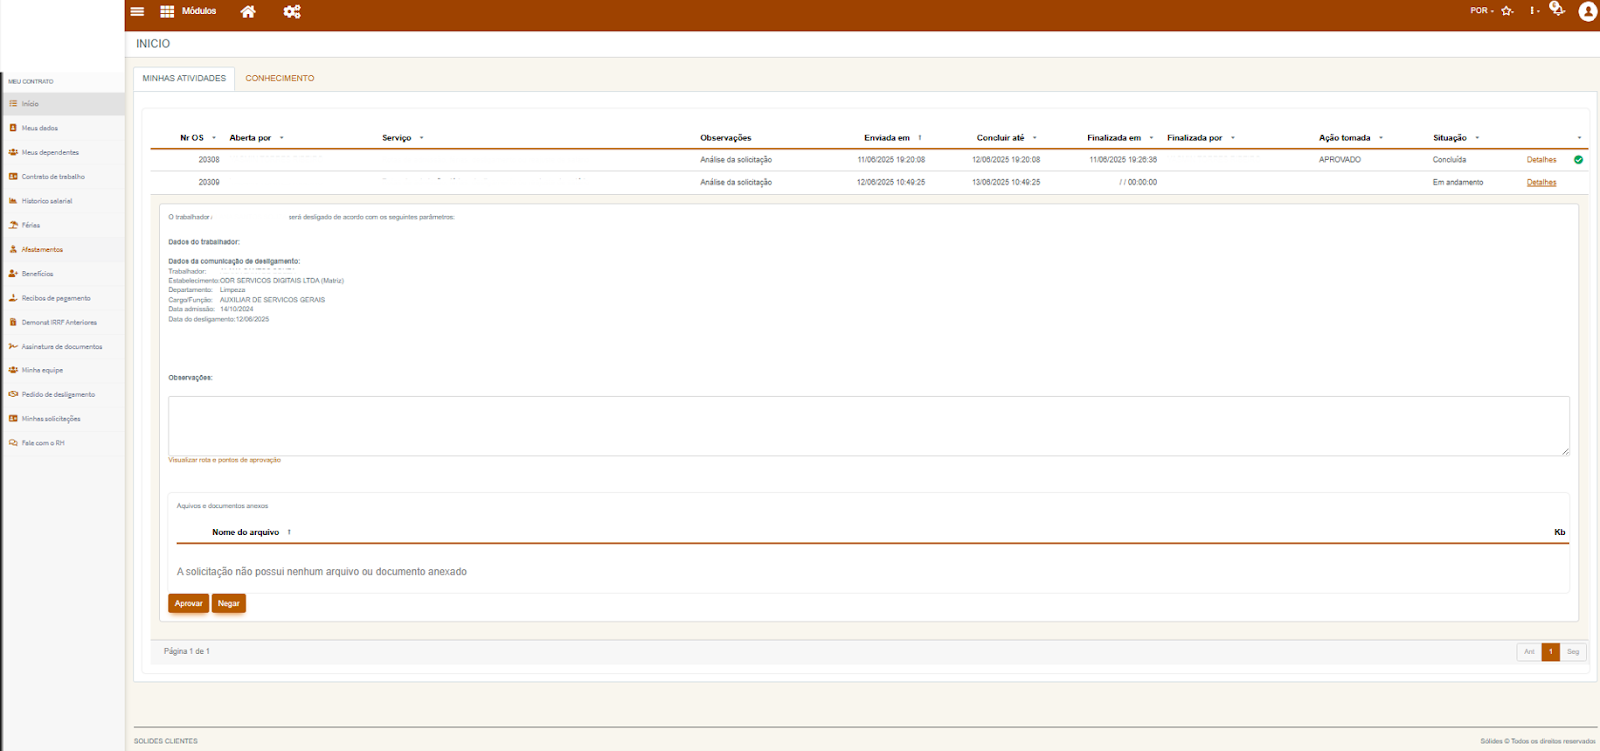This screenshot has height=751, width=1600.
Task: Go to previous page with Ant button
Action: coord(1529,652)
